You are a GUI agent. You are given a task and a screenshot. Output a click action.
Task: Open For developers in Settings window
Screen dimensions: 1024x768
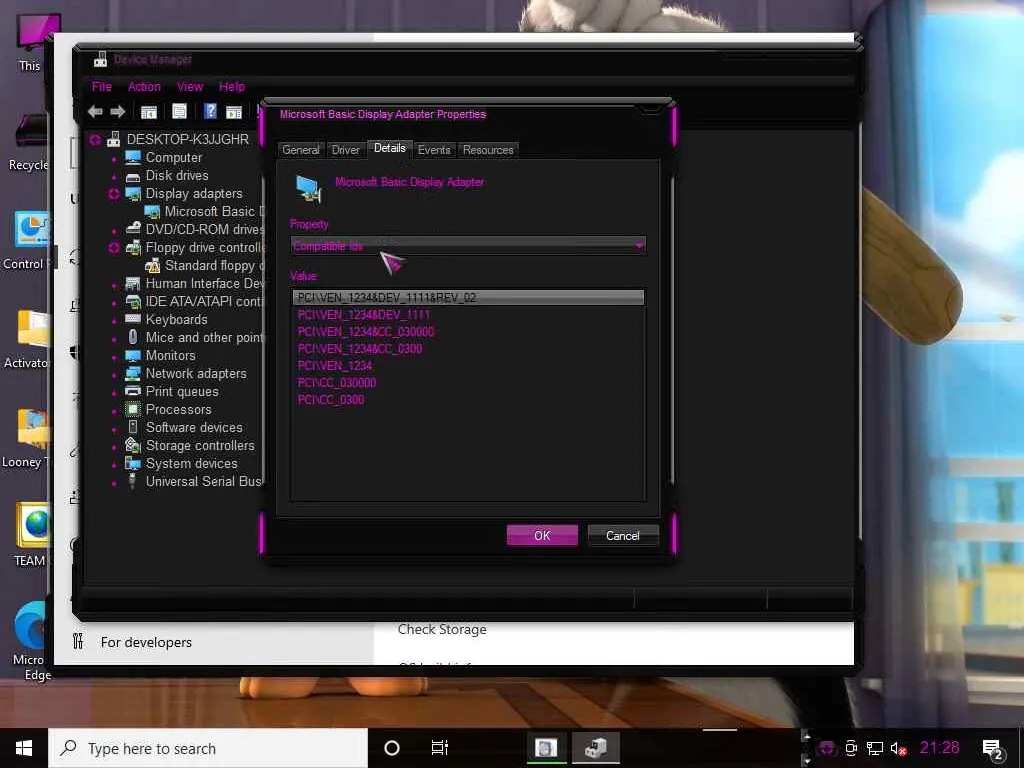coord(146,643)
